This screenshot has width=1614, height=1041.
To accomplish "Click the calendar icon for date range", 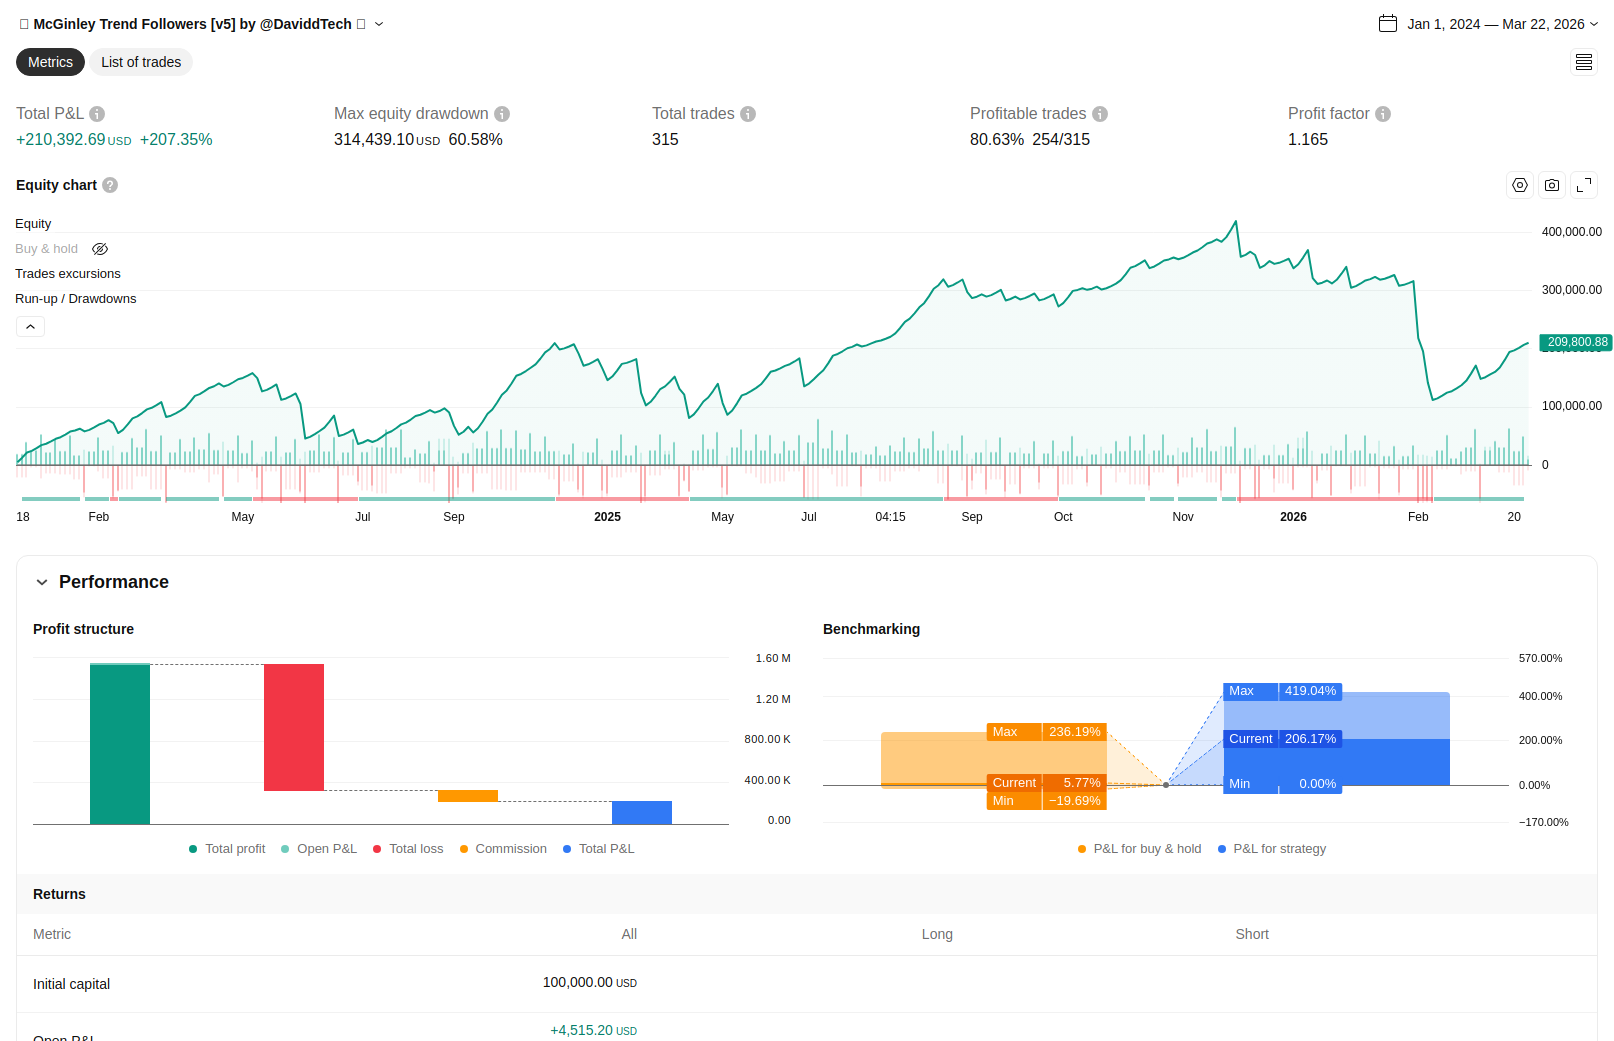I will [1388, 24].
